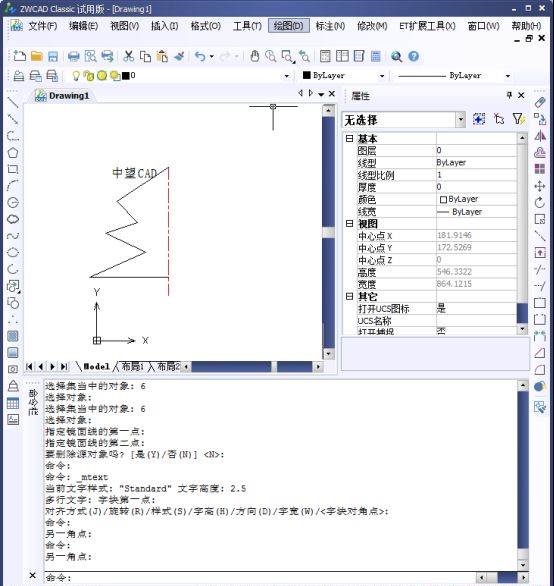Click the 命令: command input field
Screen dimensions: 554x586
pos(260,578)
